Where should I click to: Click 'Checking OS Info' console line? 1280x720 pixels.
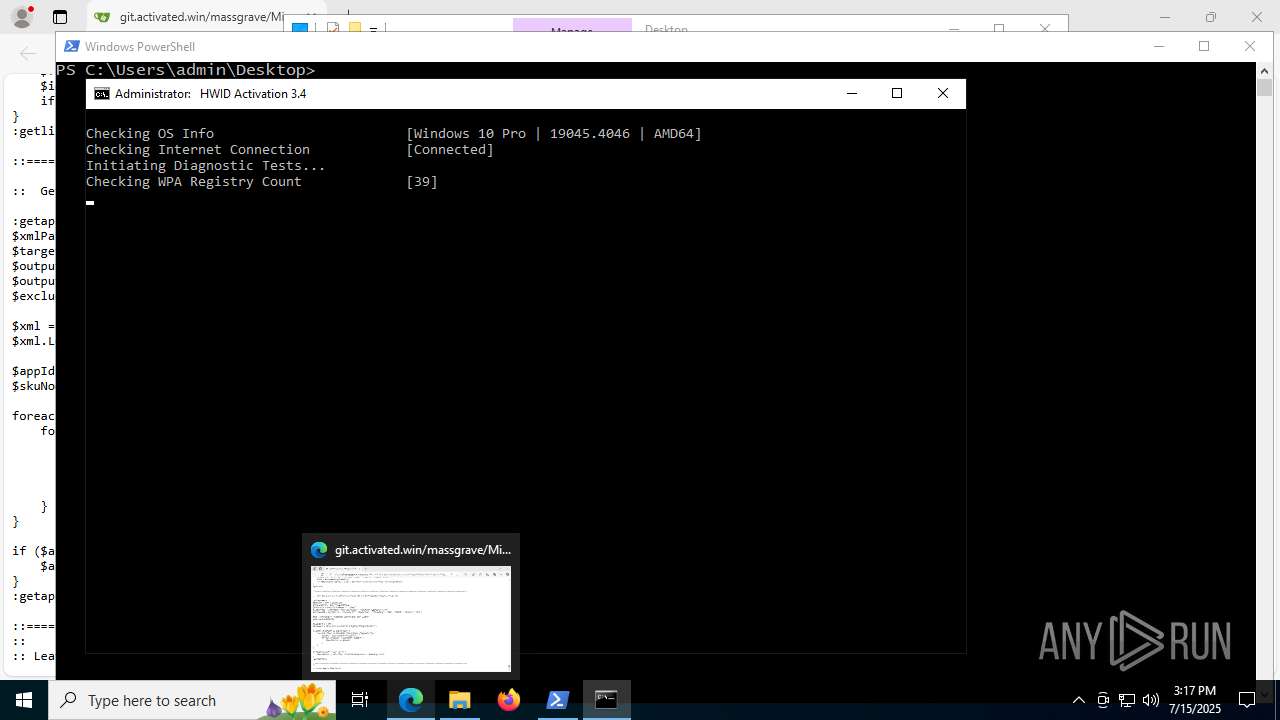(x=150, y=133)
